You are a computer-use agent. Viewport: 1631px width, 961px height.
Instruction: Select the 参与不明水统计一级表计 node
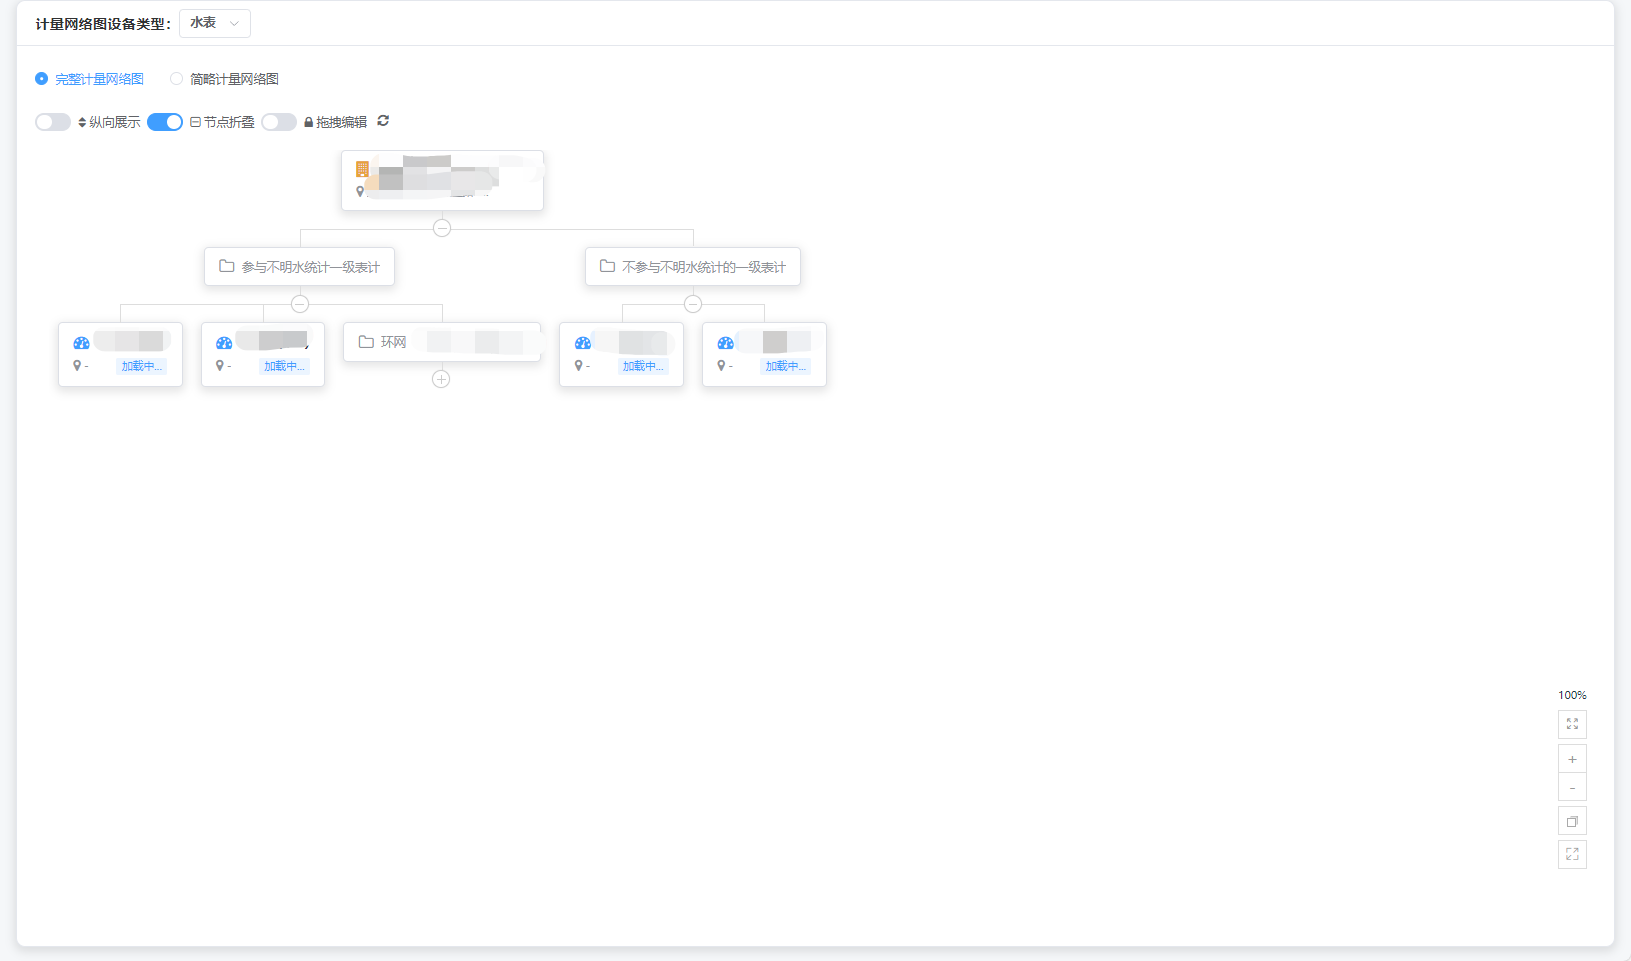pyautogui.click(x=299, y=267)
